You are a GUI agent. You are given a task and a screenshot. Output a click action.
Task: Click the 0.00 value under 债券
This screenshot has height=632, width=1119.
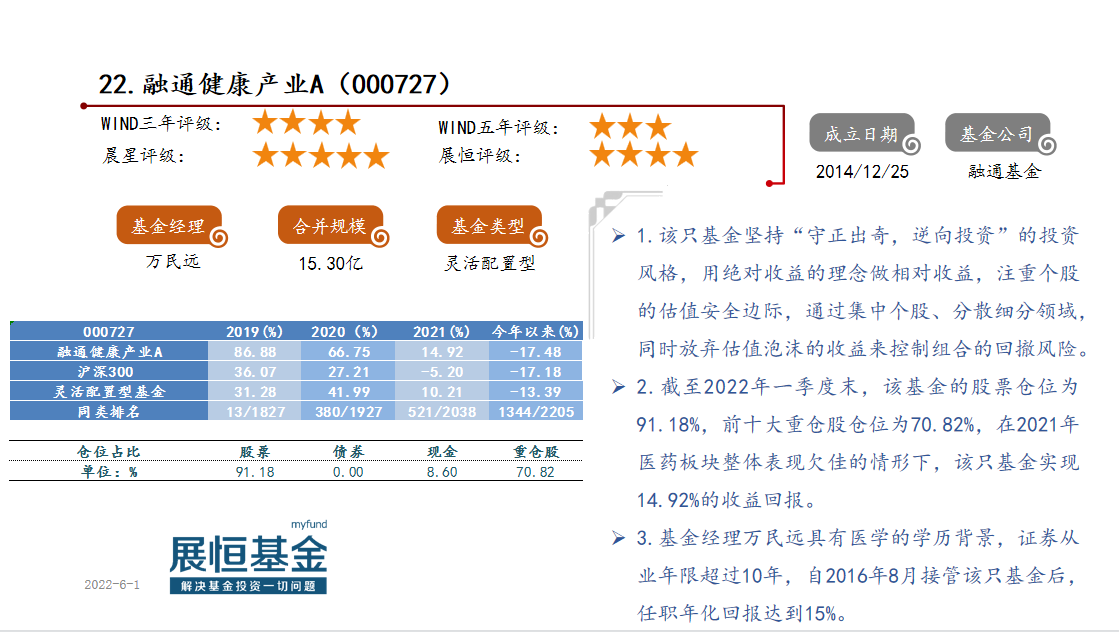click(348, 472)
